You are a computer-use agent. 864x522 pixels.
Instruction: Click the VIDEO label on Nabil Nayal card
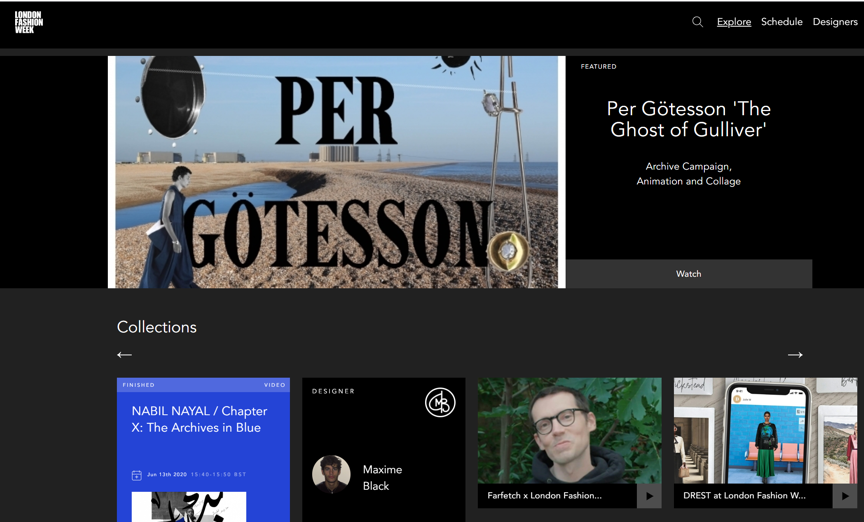274,385
